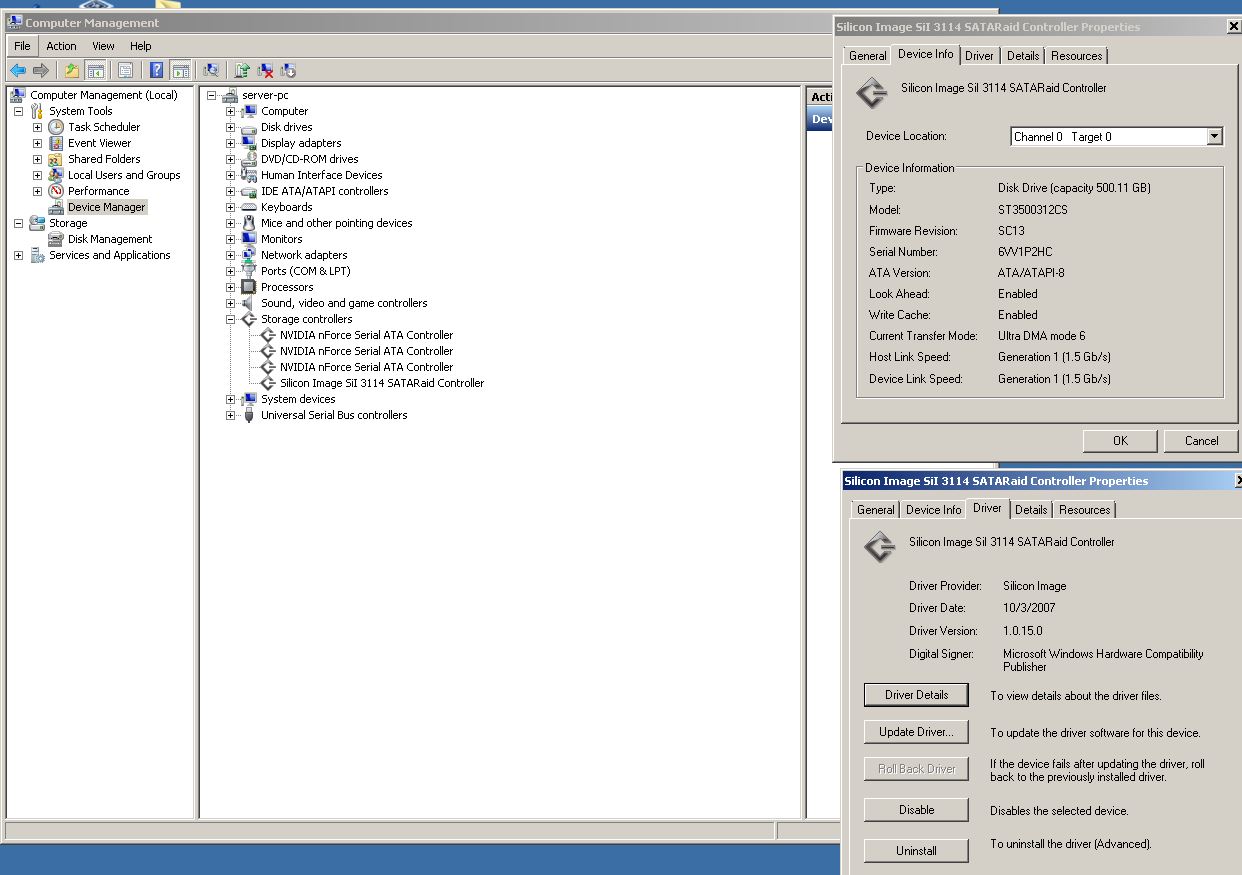1242x875 pixels.
Task: Collapse the Storage controllers category
Action: point(230,319)
